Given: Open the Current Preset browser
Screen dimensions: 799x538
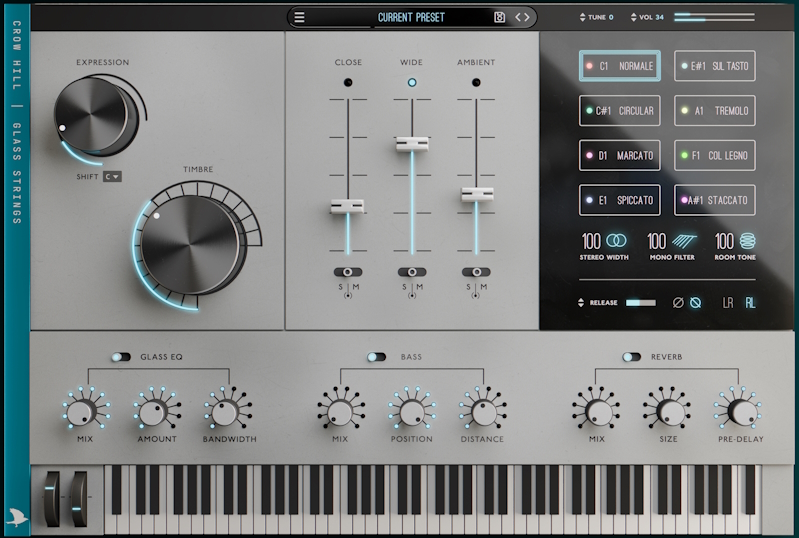Looking at the screenshot, I should pos(411,17).
